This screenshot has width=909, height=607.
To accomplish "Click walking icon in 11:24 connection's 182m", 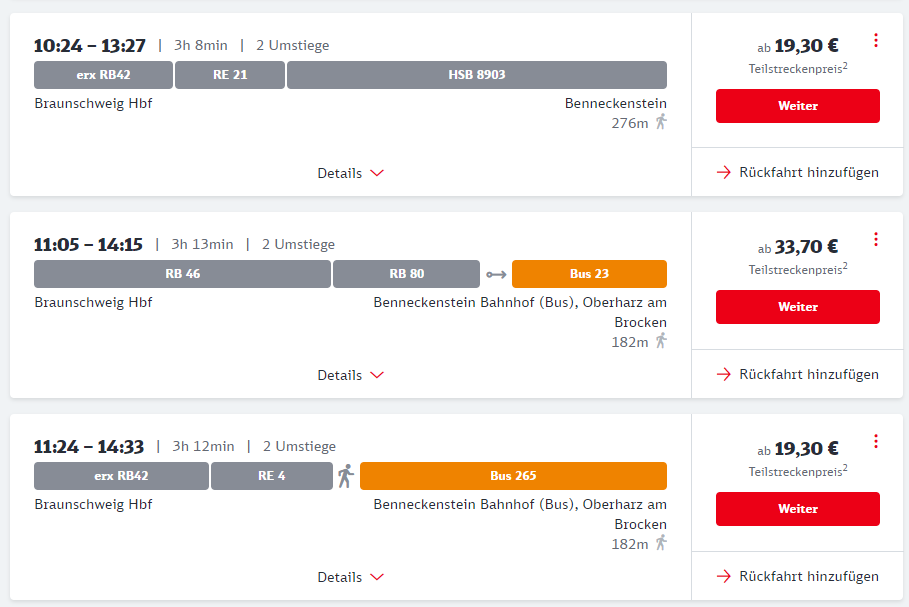I will click(x=661, y=543).
